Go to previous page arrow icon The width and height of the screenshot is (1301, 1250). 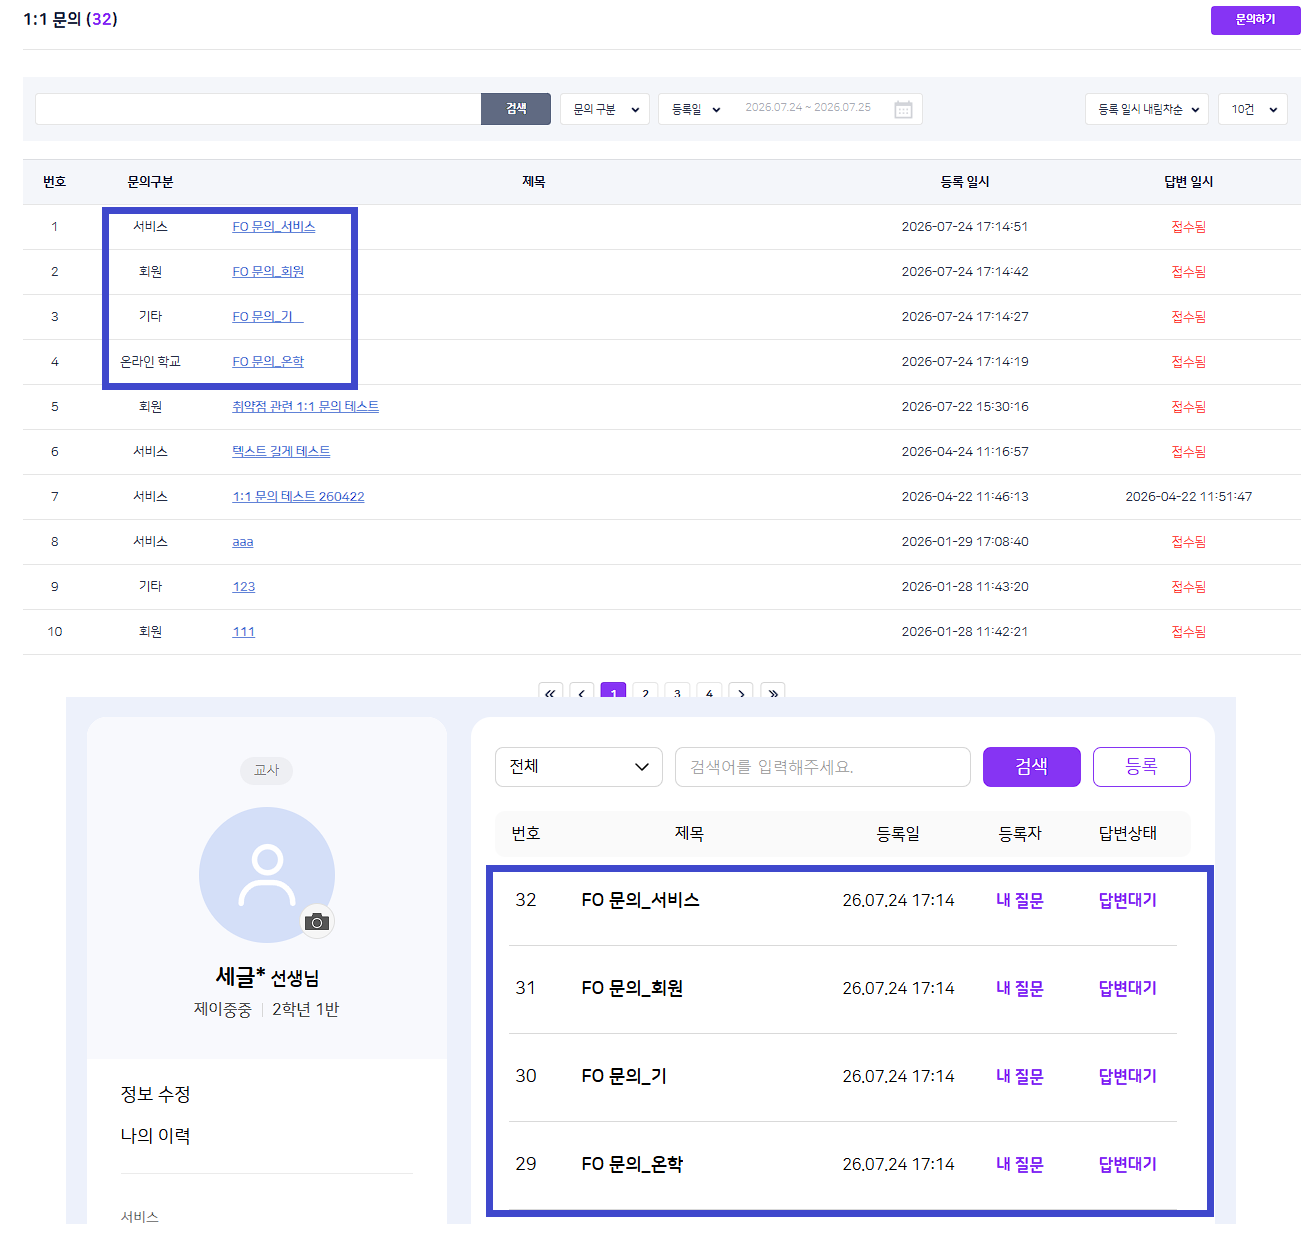click(582, 692)
